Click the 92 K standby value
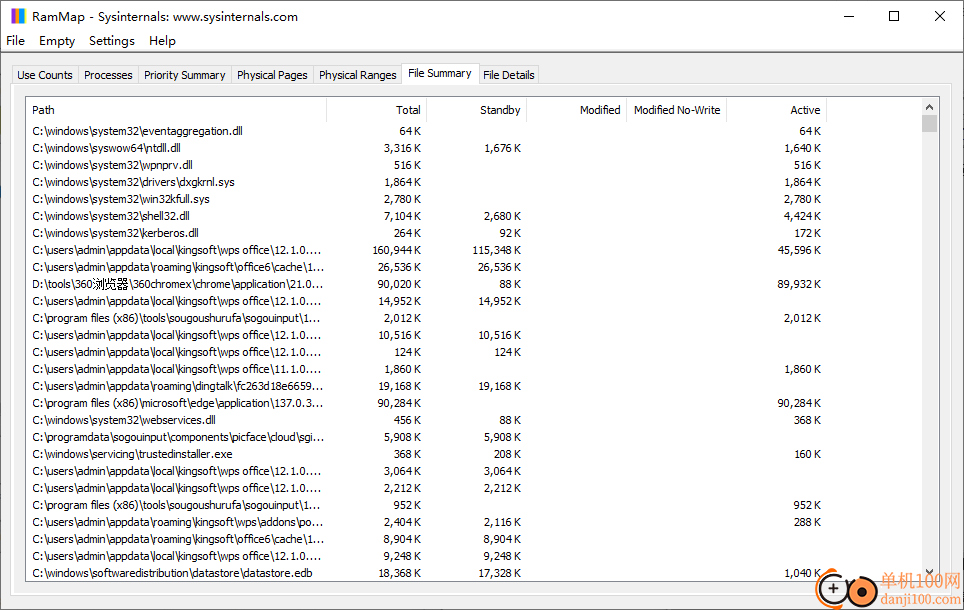The image size is (964, 610). pyautogui.click(x=510, y=233)
